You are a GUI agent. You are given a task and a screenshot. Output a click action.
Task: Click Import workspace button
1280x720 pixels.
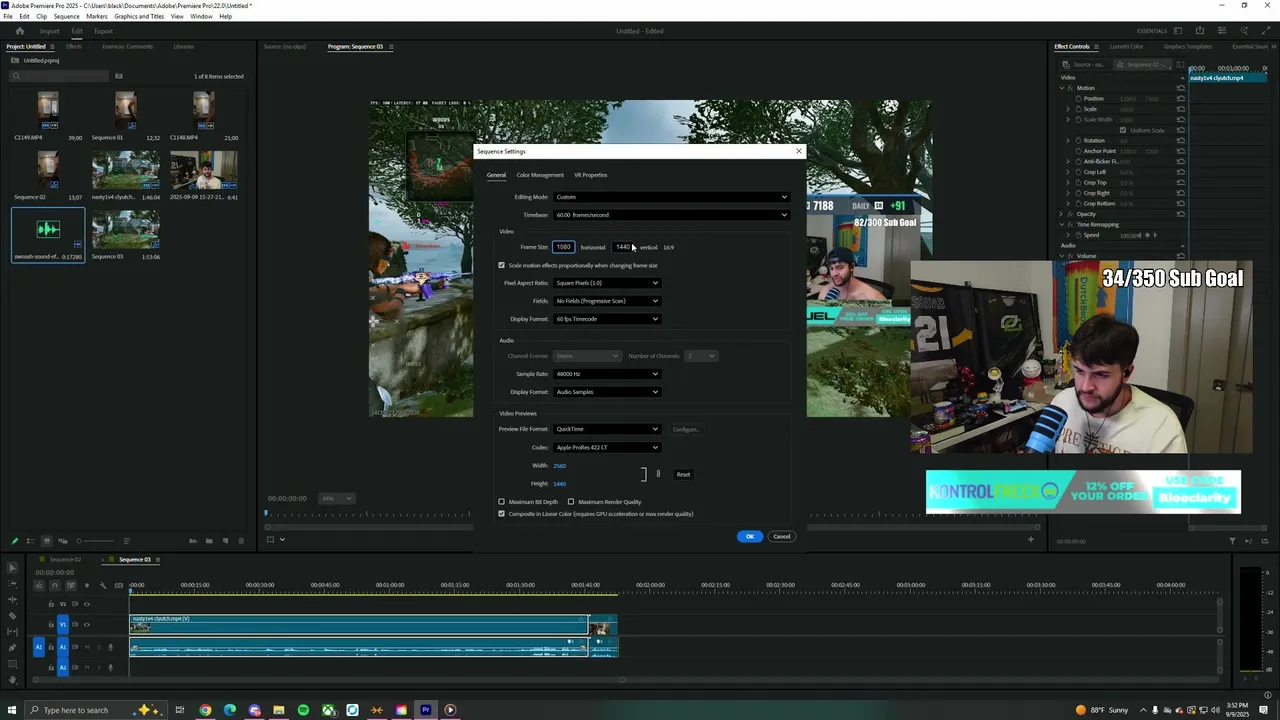pyautogui.click(x=49, y=31)
